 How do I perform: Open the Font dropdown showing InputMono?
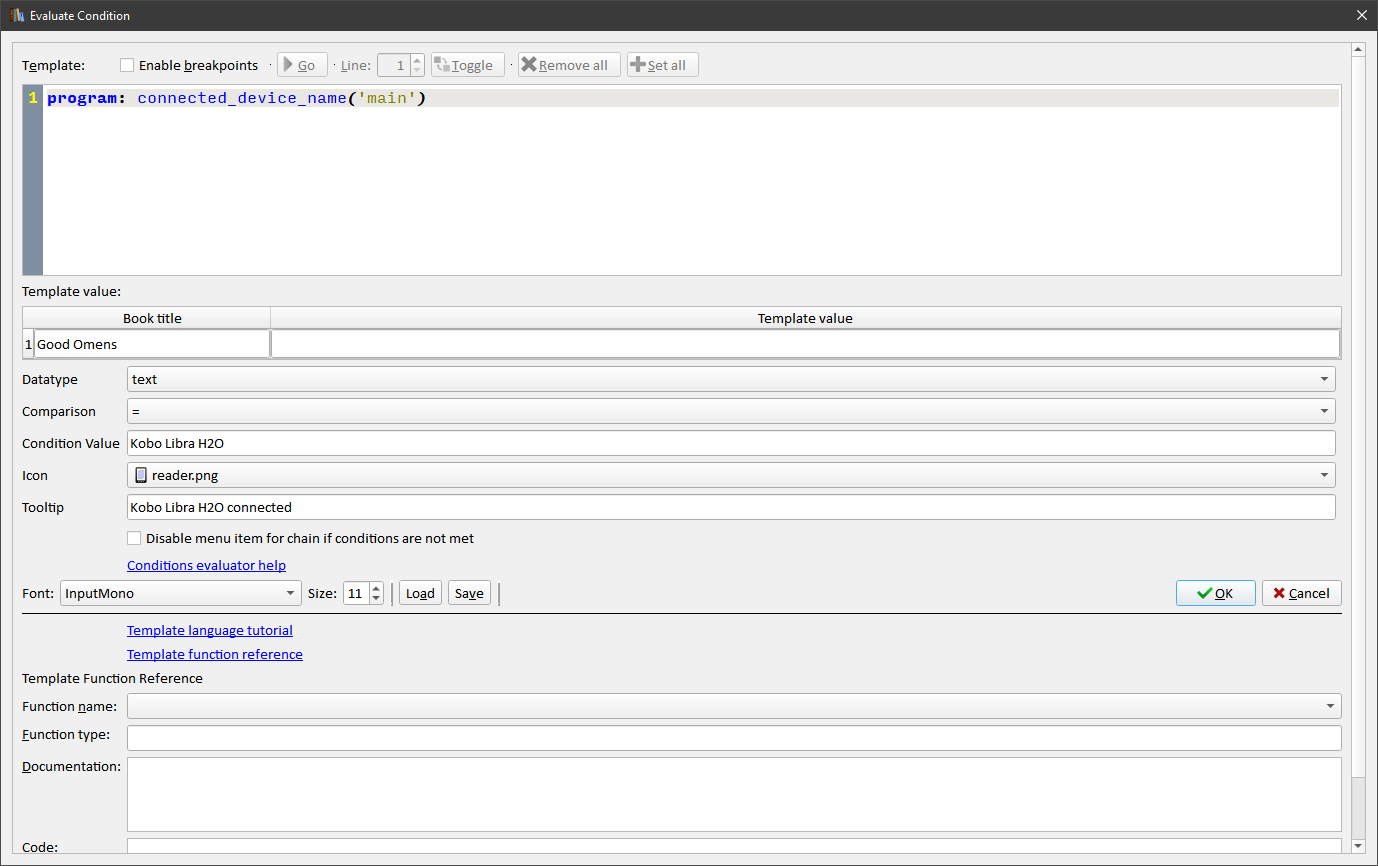180,593
